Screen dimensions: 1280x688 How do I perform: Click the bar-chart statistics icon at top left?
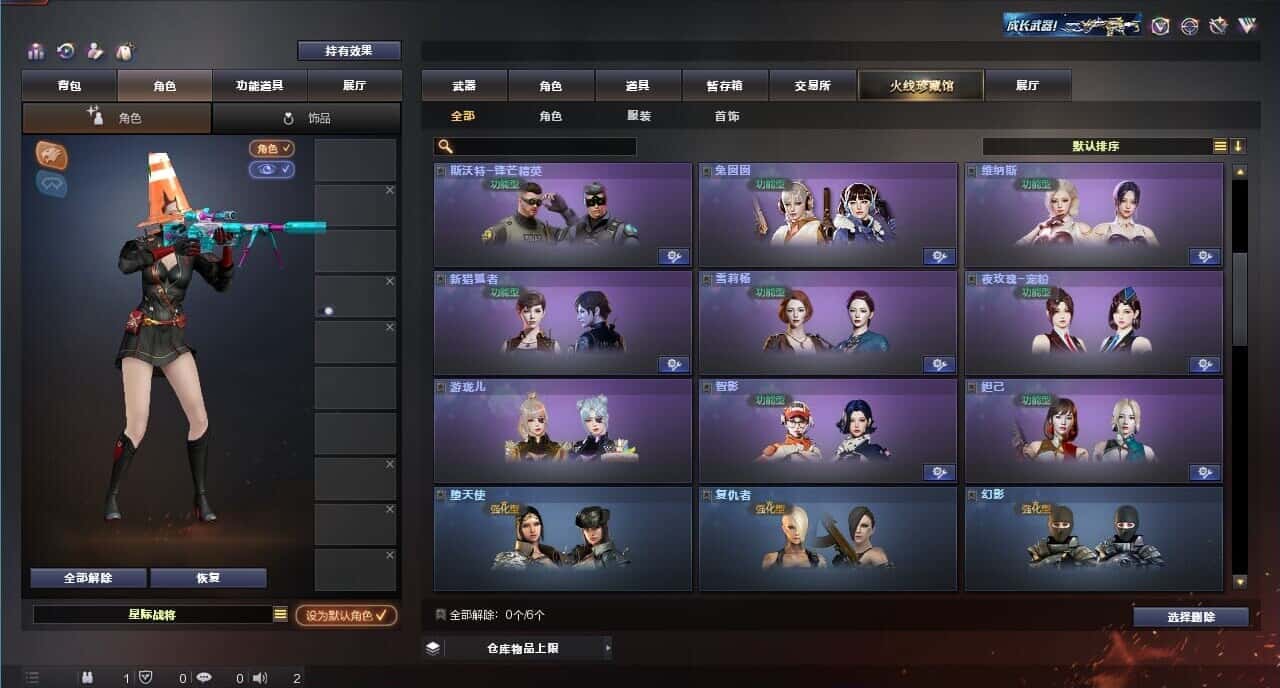pos(36,51)
